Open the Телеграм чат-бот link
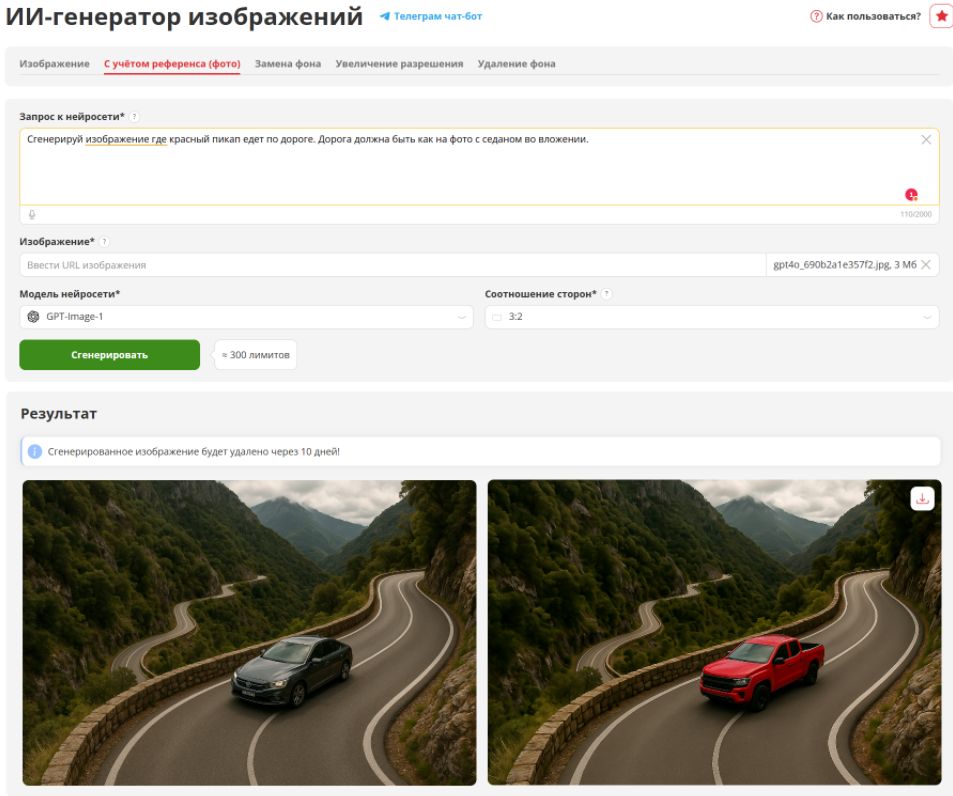 [x=431, y=16]
